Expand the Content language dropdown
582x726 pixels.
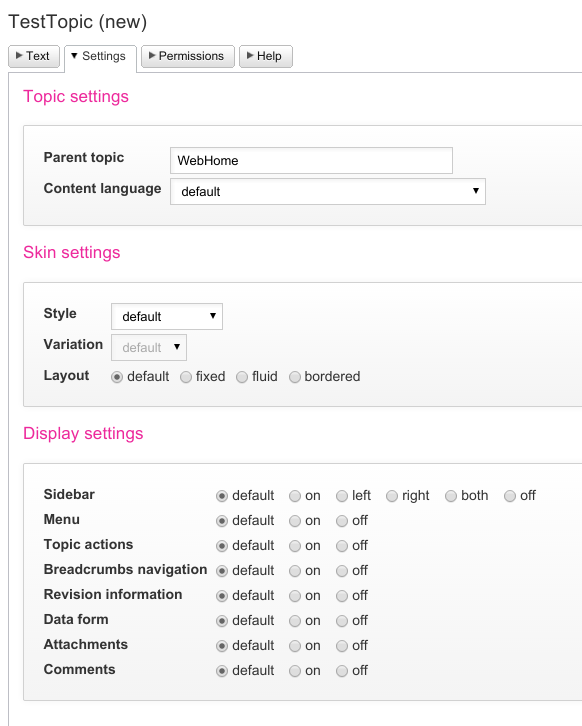(328, 192)
